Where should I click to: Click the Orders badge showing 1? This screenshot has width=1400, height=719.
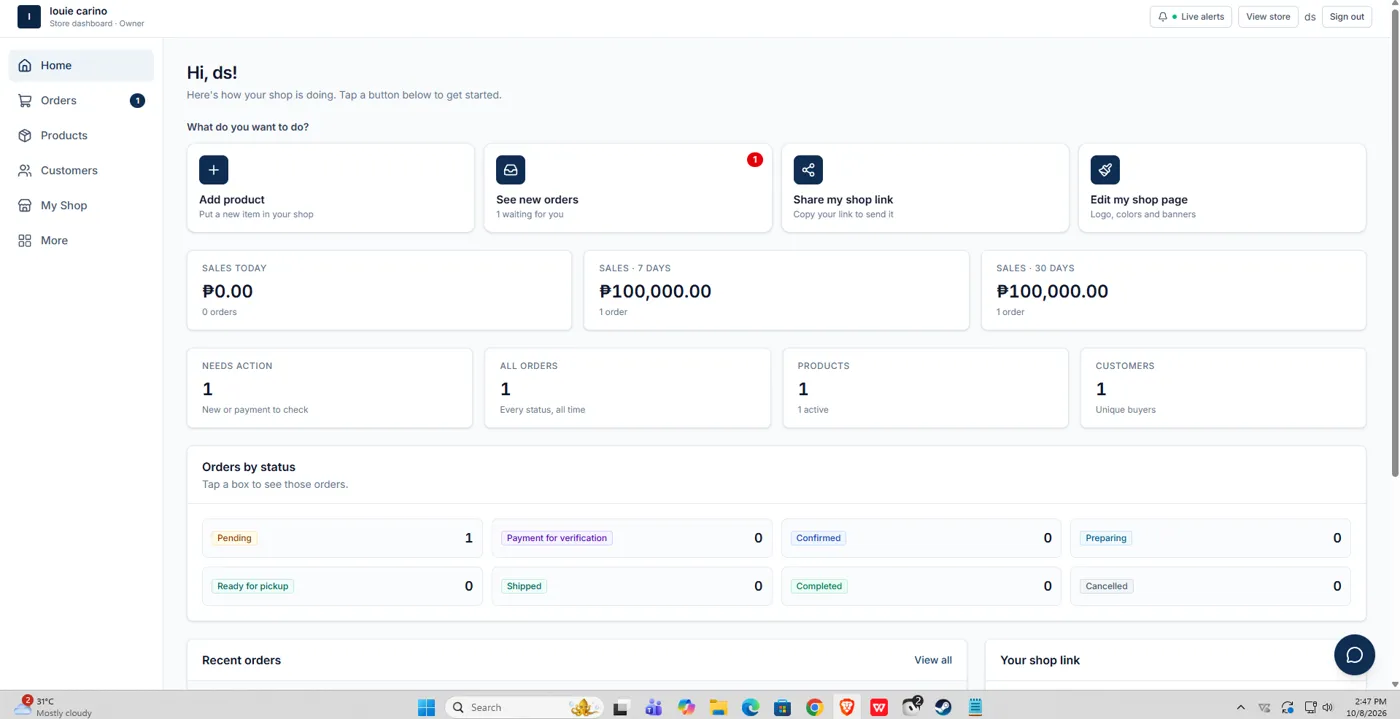pos(137,100)
